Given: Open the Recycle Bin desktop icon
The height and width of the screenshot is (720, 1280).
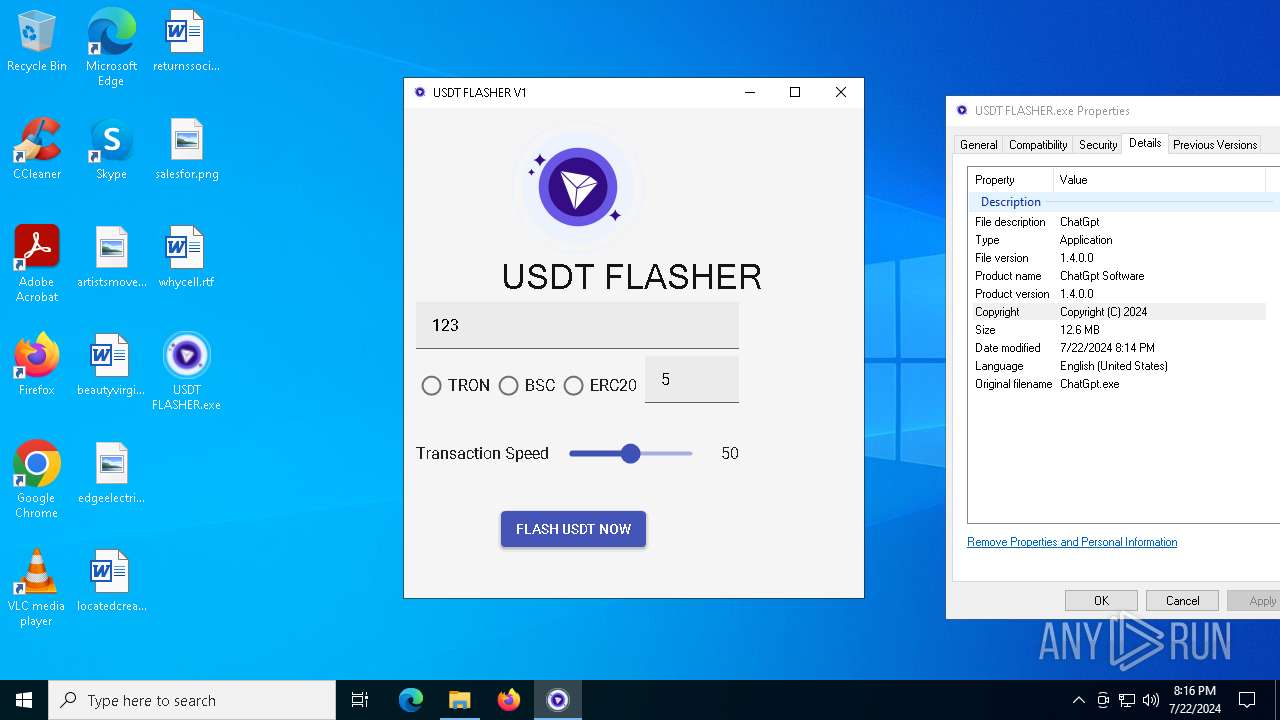Looking at the screenshot, I should click(37, 42).
